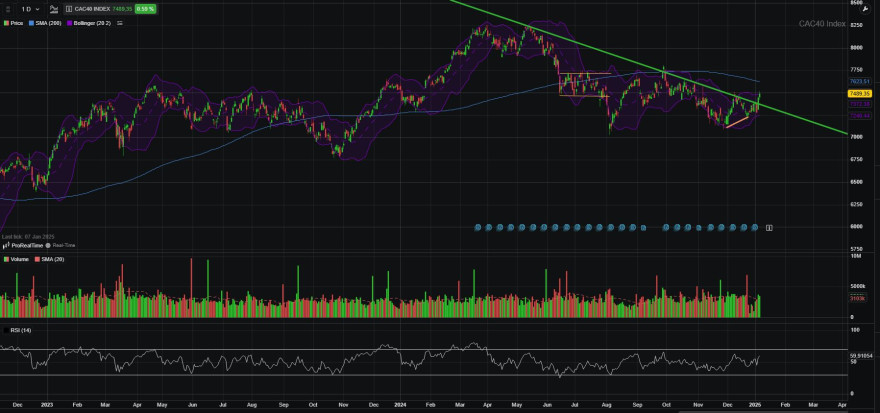
Task: Click the drag handle icon at top-left
Action: 8,9
